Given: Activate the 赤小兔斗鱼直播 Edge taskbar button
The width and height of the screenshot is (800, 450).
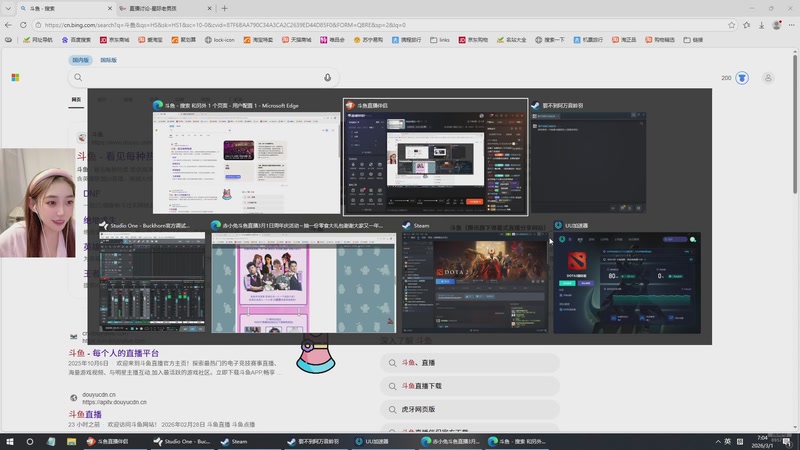Looking at the screenshot, I should [450, 441].
